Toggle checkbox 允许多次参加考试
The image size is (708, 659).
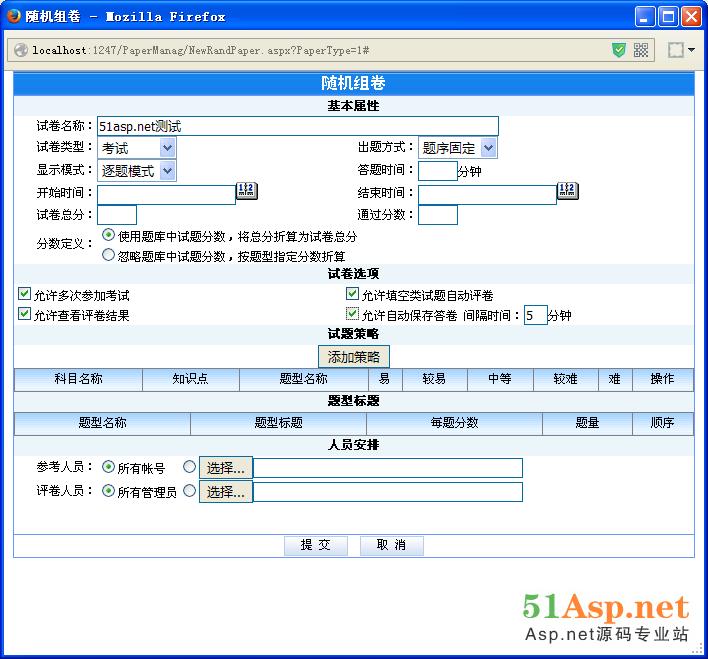(x=24, y=294)
